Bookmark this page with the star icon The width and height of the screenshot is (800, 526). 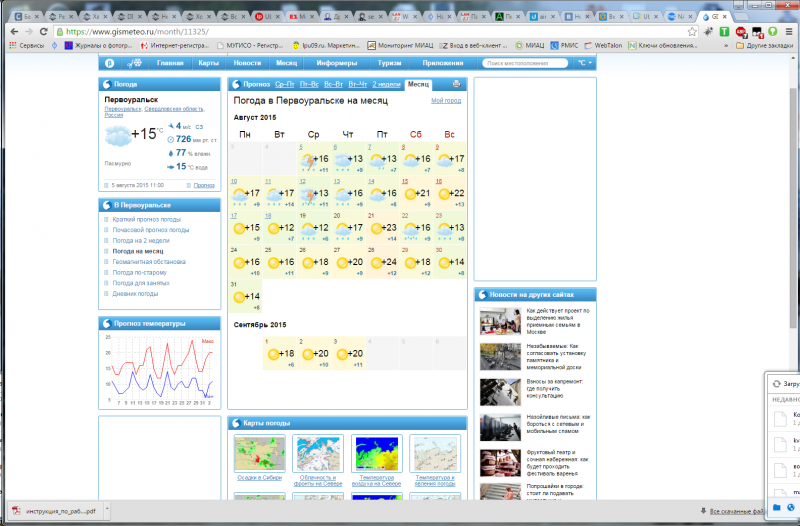point(692,32)
